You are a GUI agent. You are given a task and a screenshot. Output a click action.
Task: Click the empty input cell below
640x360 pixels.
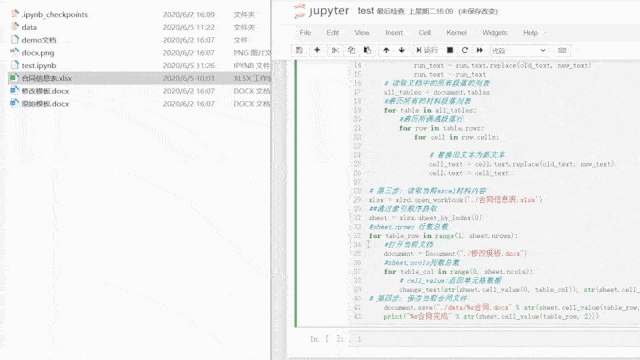click(x=495, y=339)
